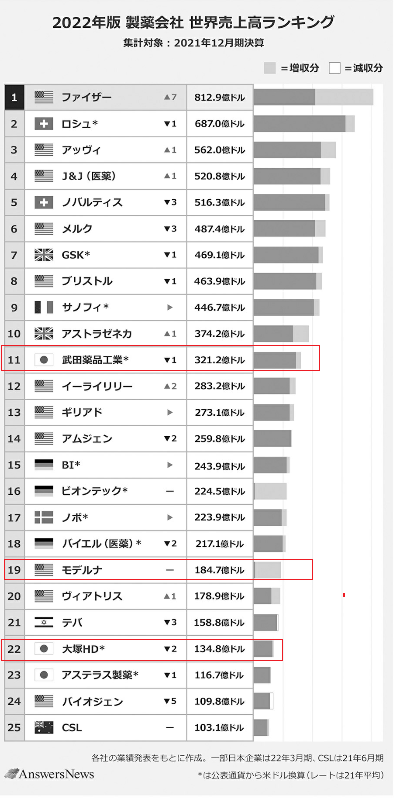
Task: Click the Australian flag next to CSL
Action: click(44, 728)
